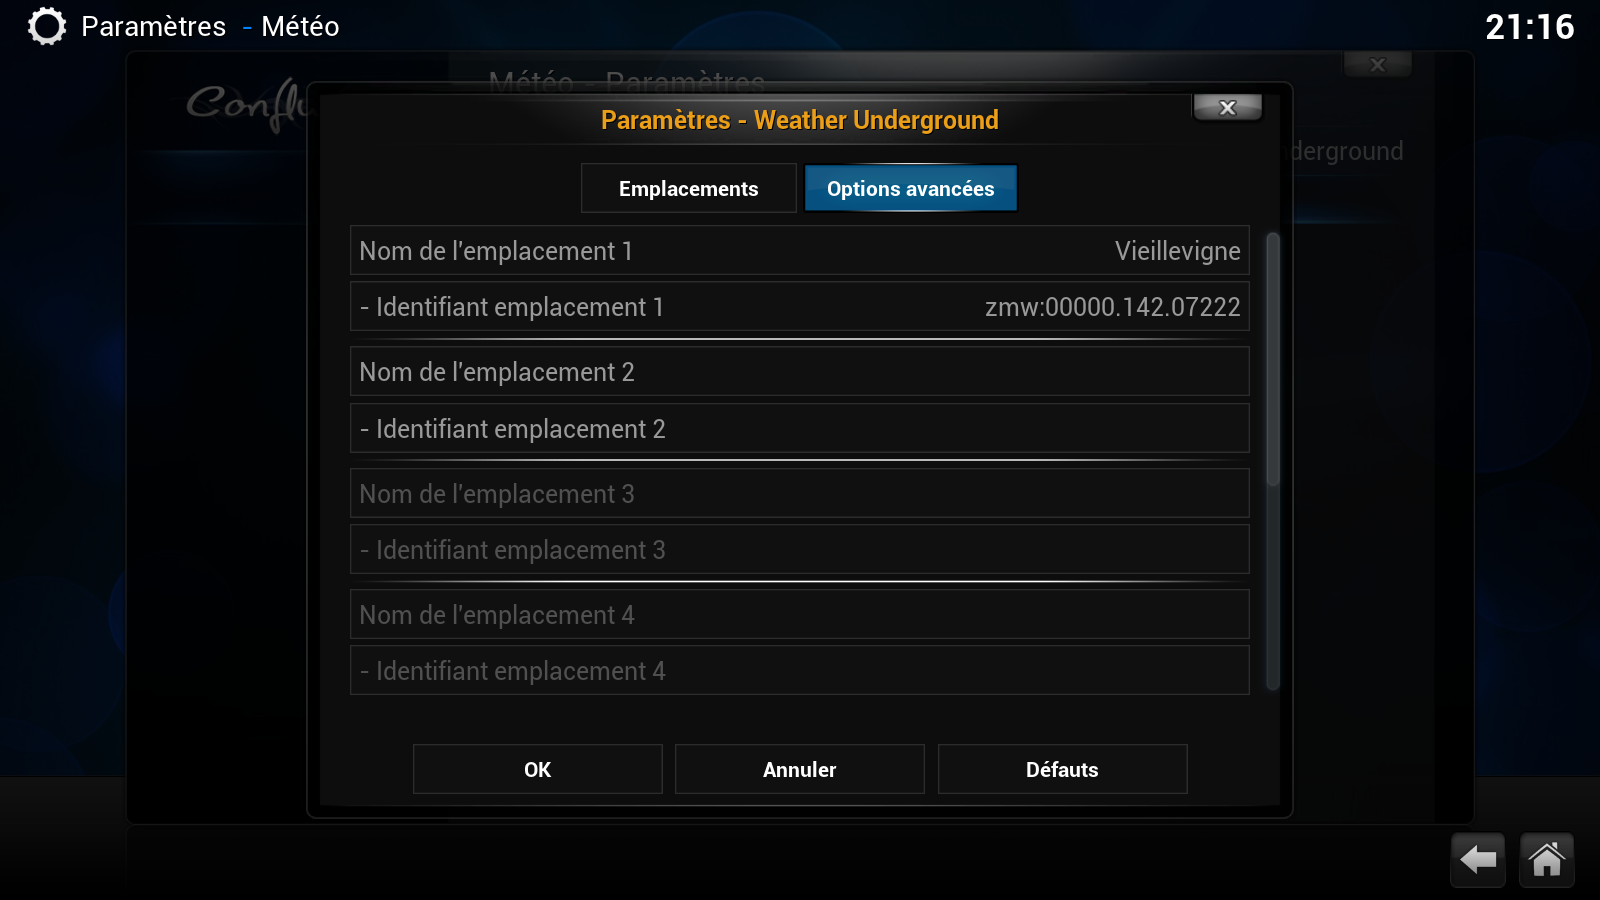1600x900 pixels.
Task: Edit Identifiant emplacement 1 value
Action: (799, 307)
